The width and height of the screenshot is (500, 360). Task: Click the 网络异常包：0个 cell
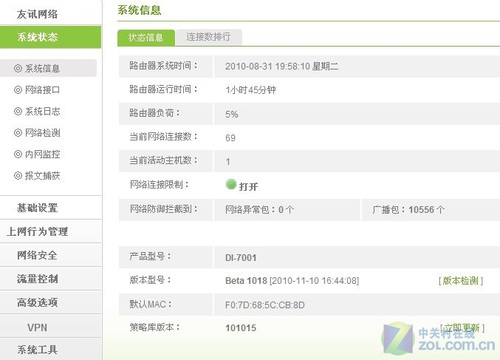tap(287, 210)
